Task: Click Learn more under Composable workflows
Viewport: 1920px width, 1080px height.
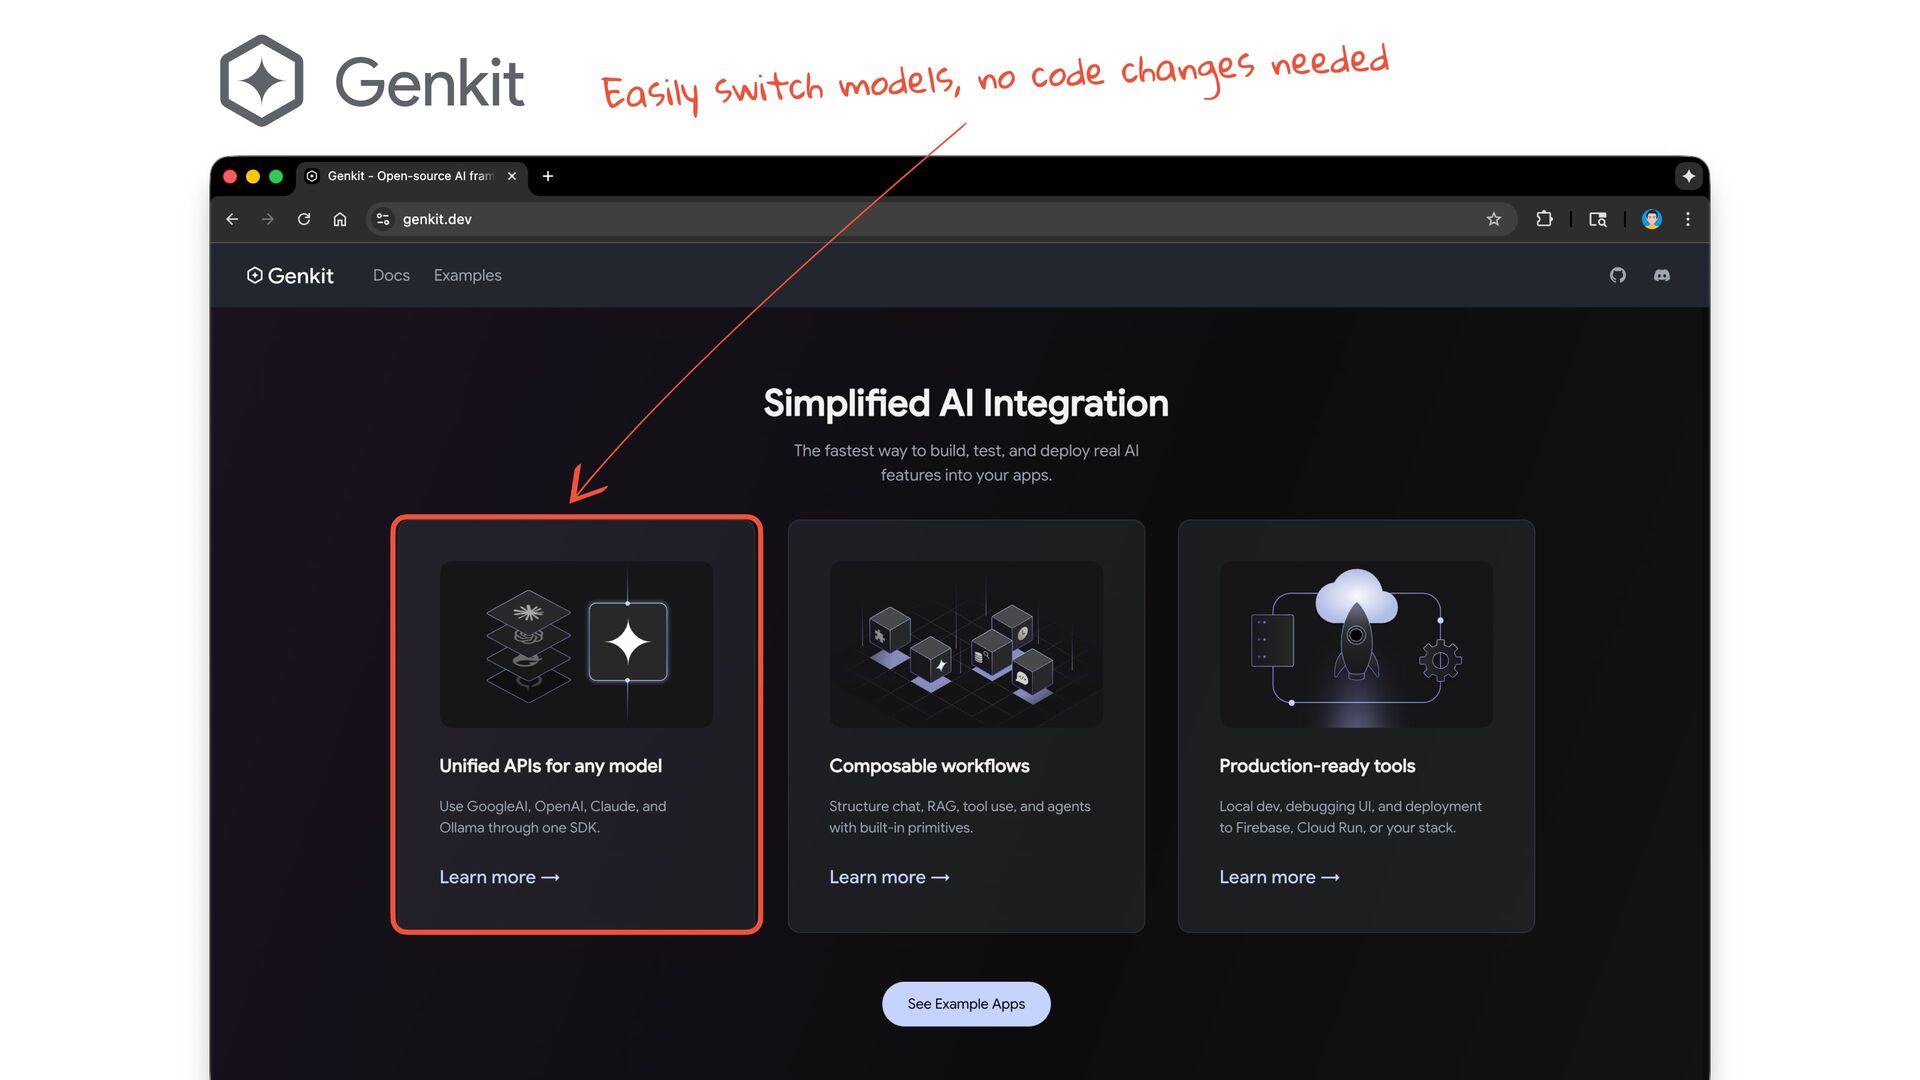Action: pos(889,877)
